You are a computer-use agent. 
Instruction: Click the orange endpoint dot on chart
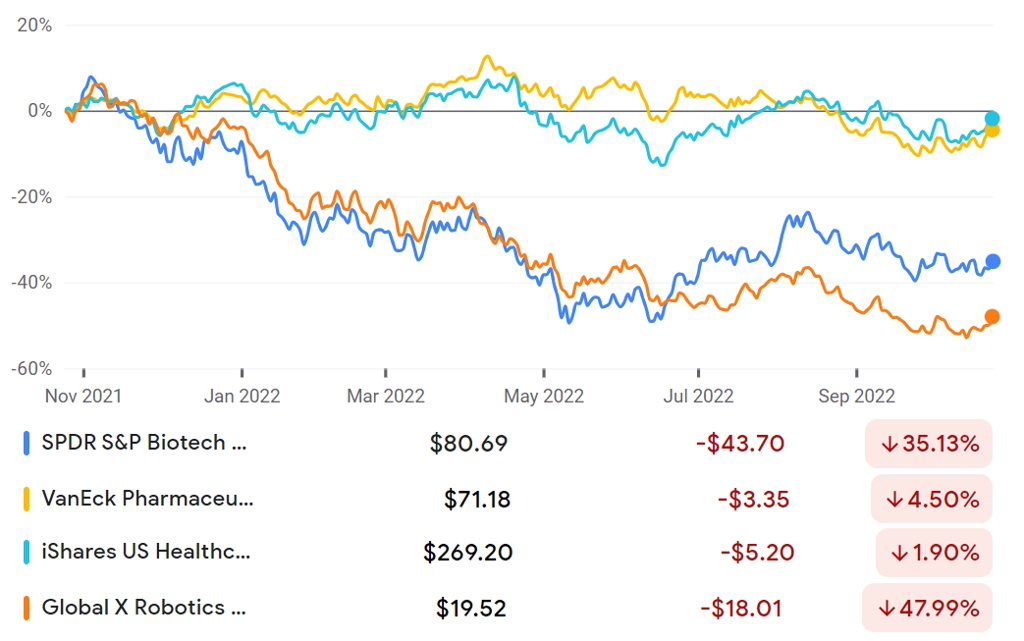(x=992, y=317)
